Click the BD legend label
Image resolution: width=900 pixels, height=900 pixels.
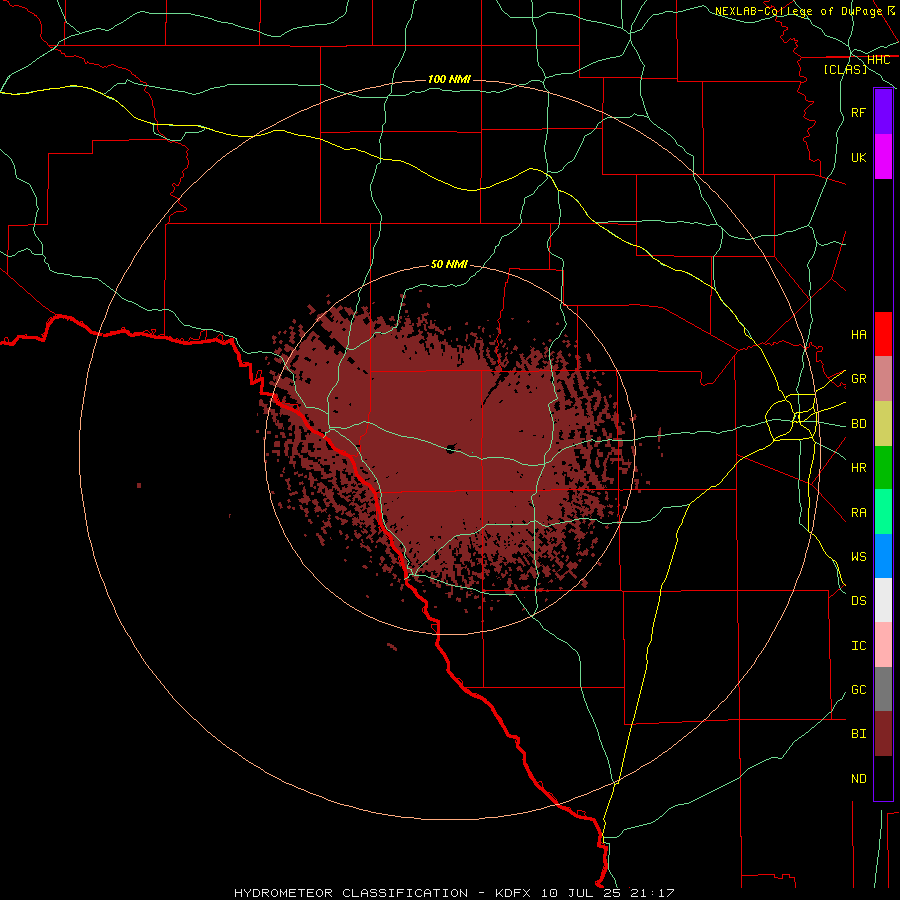pos(859,424)
